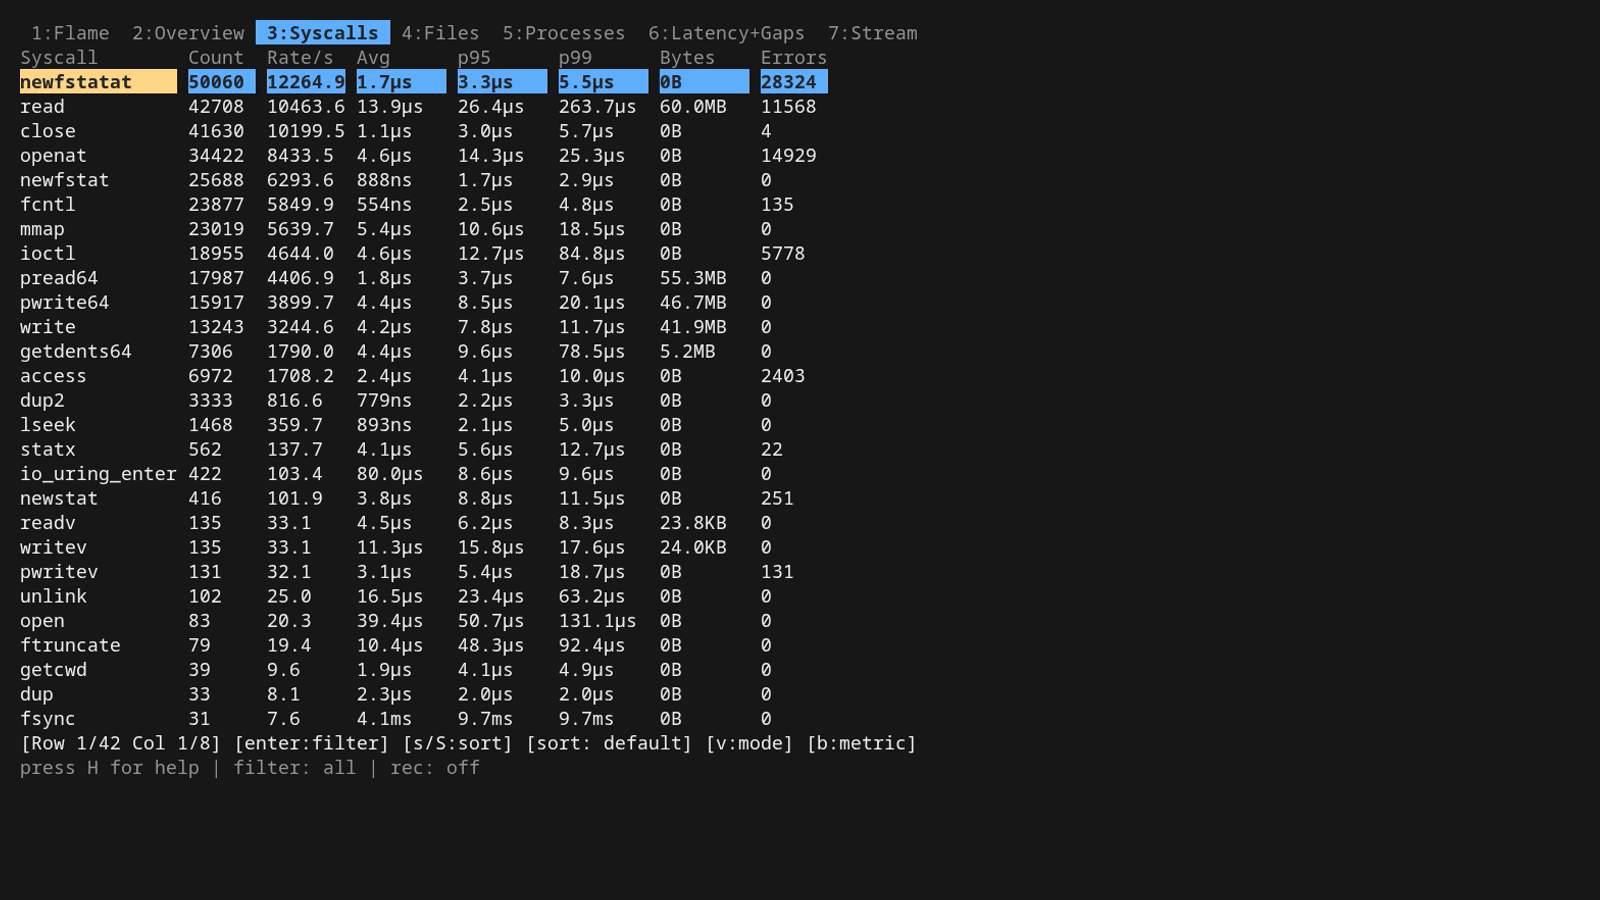Switch to 6:Latency+Gaps tab
Image resolution: width=1600 pixels, height=900 pixels.
pos(727,33)
